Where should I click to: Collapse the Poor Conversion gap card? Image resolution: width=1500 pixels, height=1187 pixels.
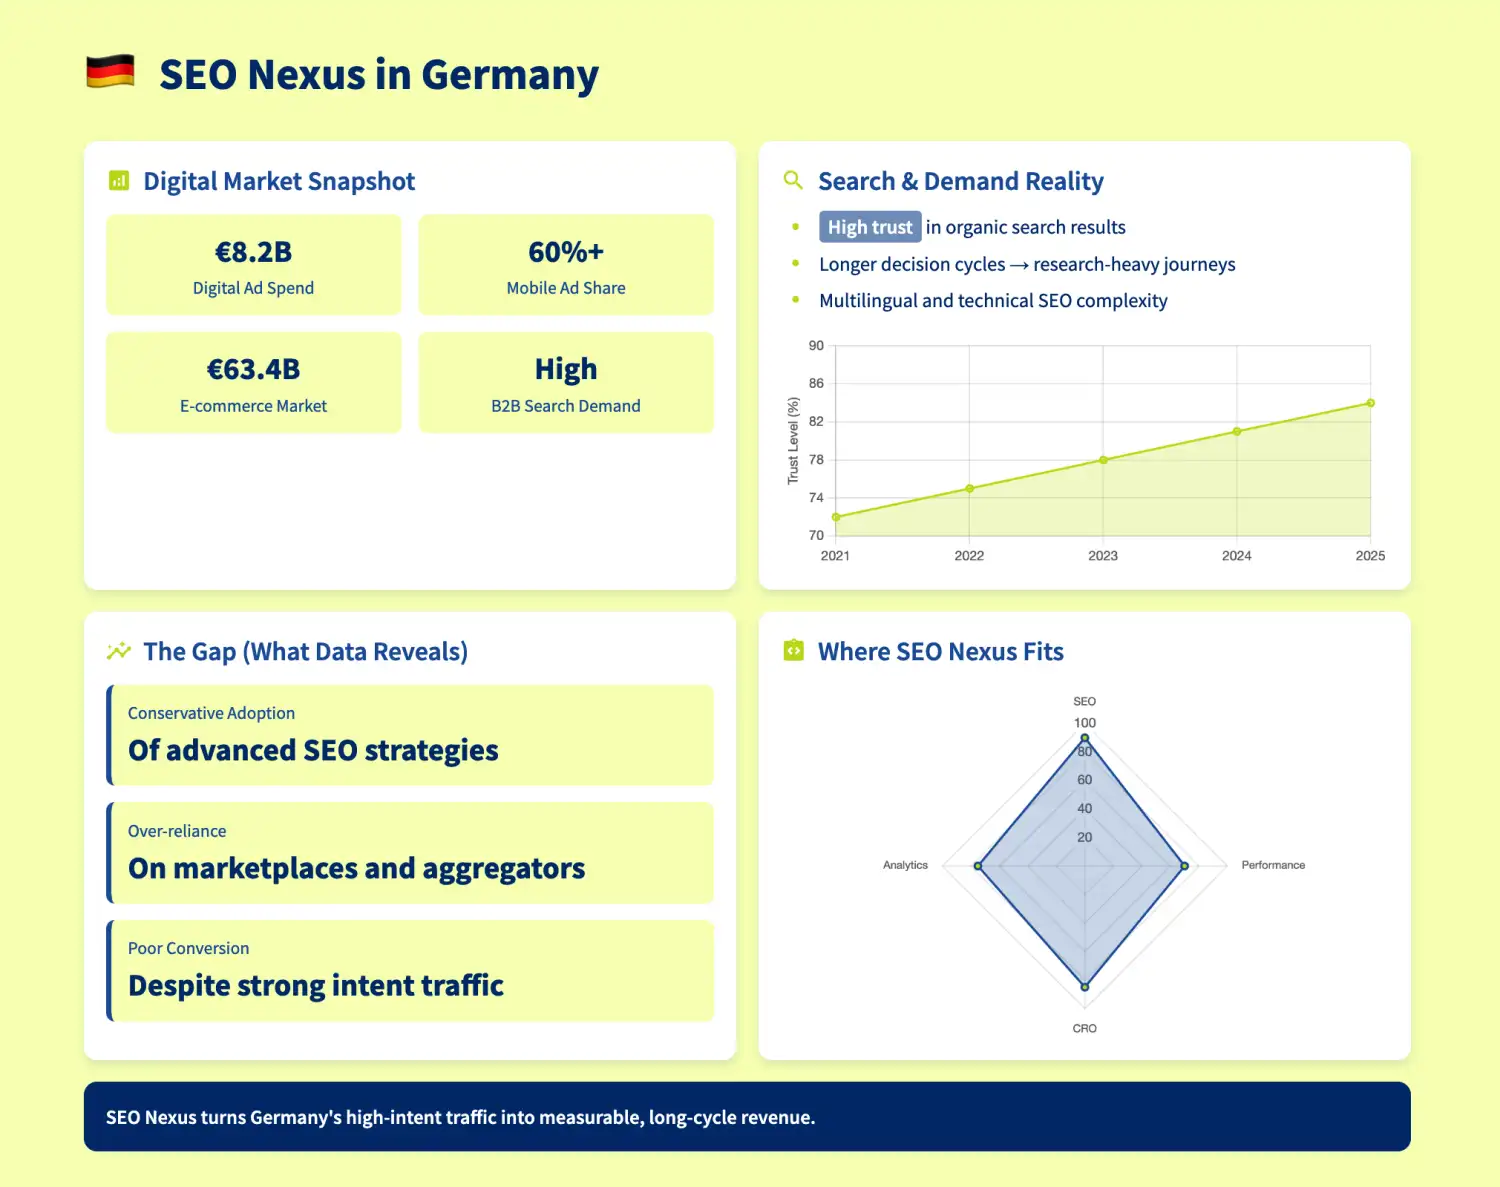coord(409,970)
